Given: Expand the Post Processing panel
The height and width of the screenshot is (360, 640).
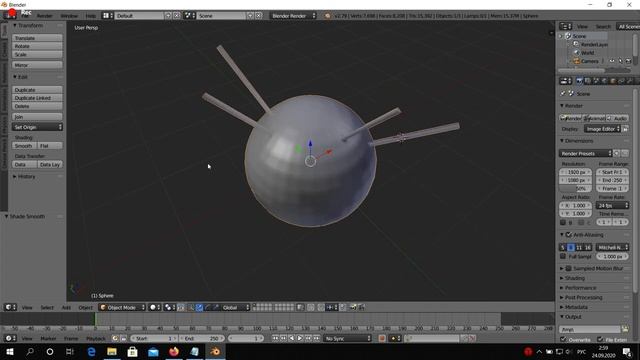Looking at the screenshot, I should pos(583,298).
